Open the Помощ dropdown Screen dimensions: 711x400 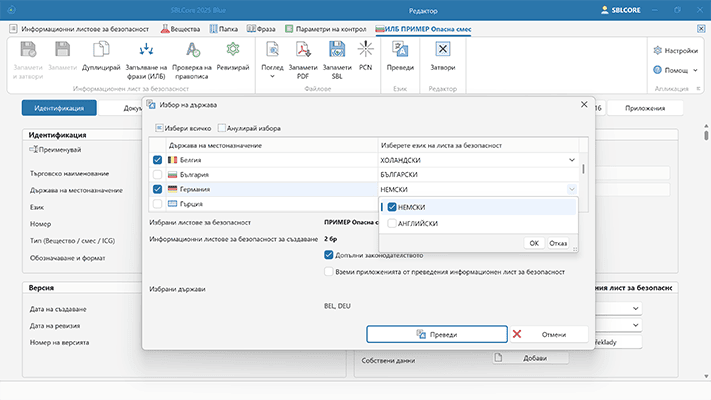pyautogui.click(x=675, y=70)
